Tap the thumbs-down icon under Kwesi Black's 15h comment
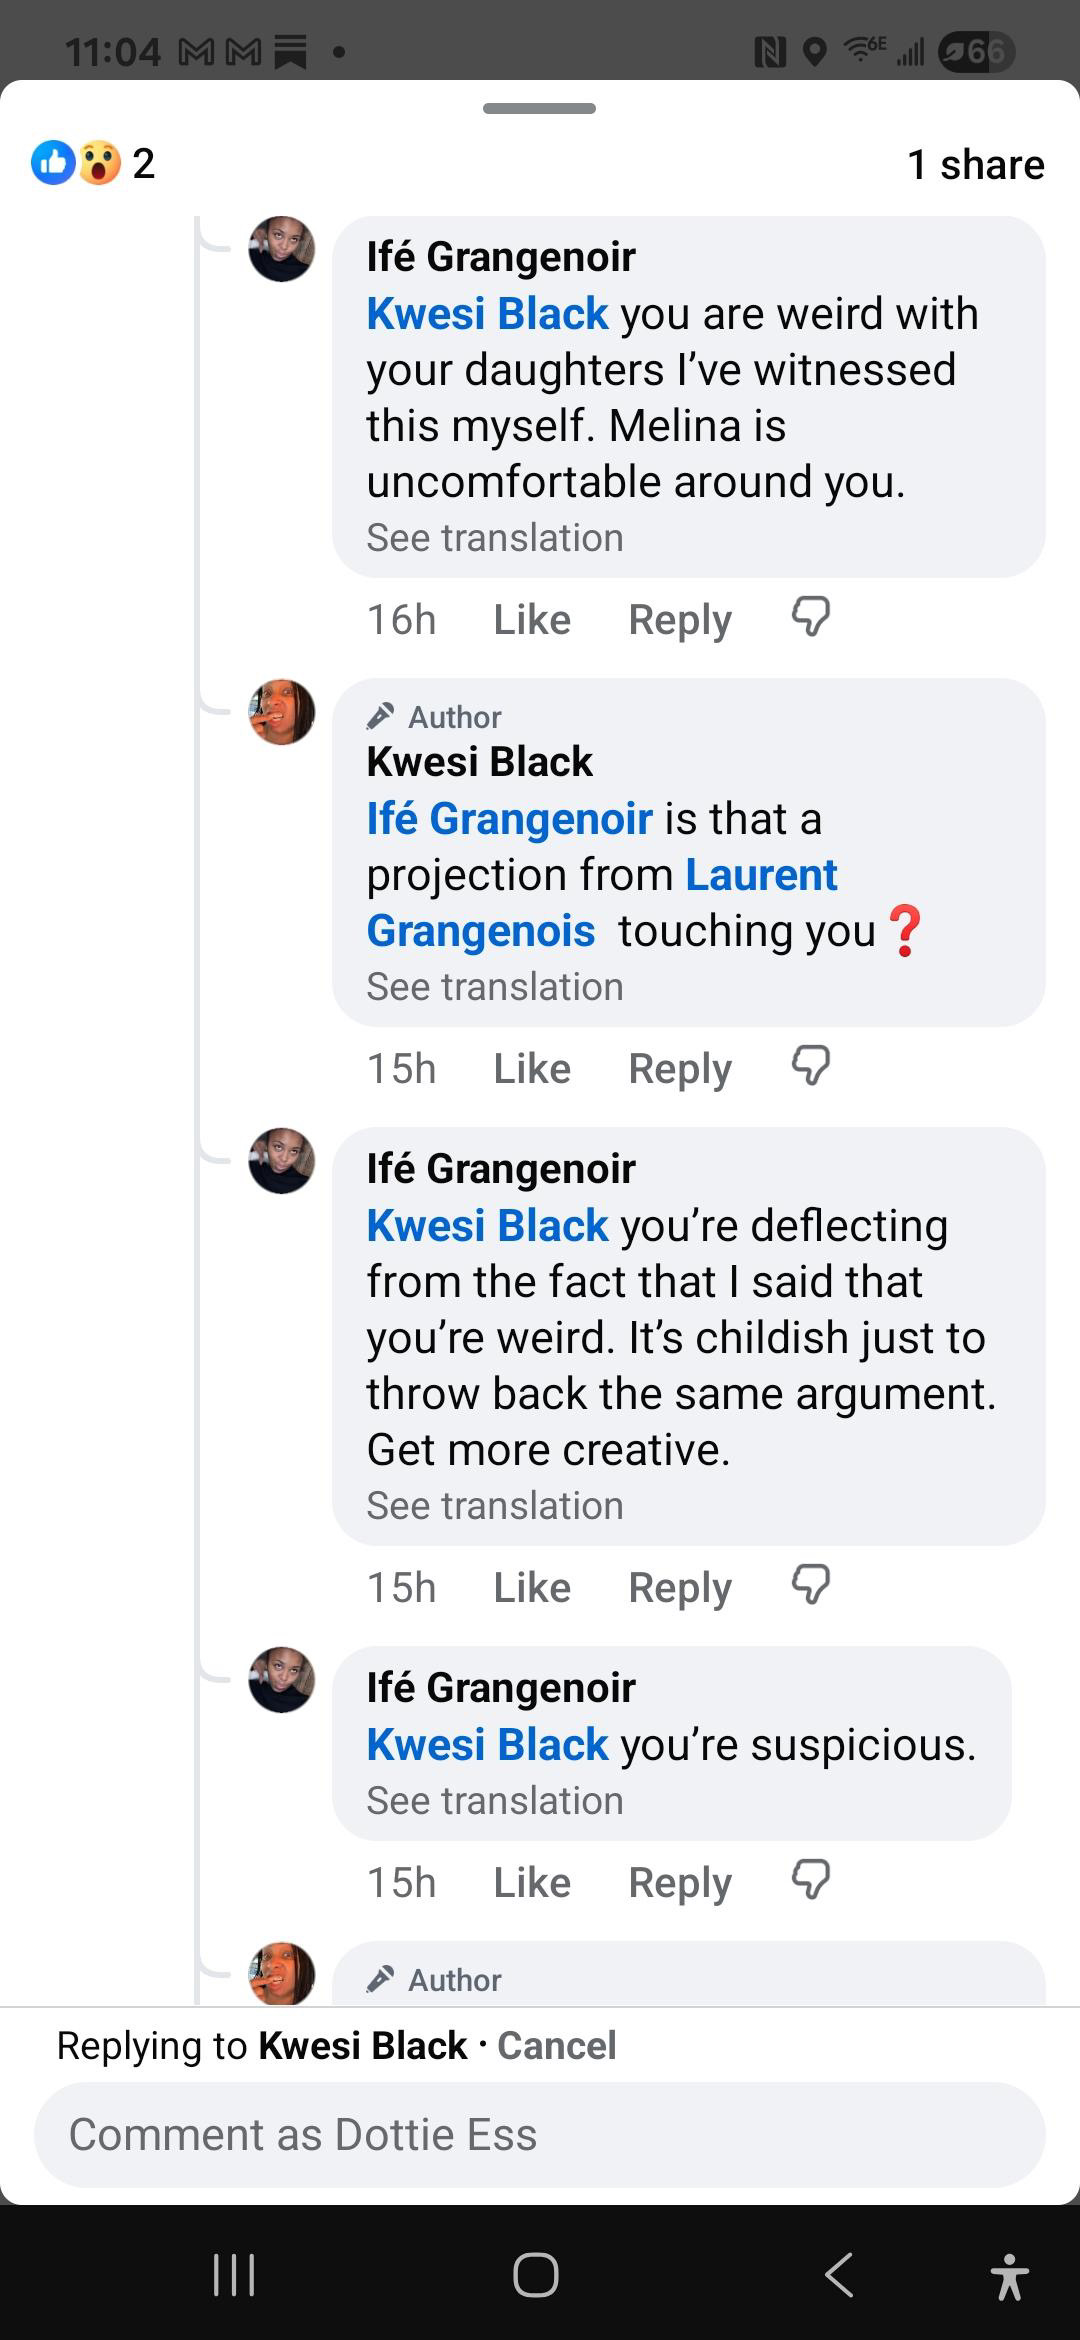 point(810,1066)
